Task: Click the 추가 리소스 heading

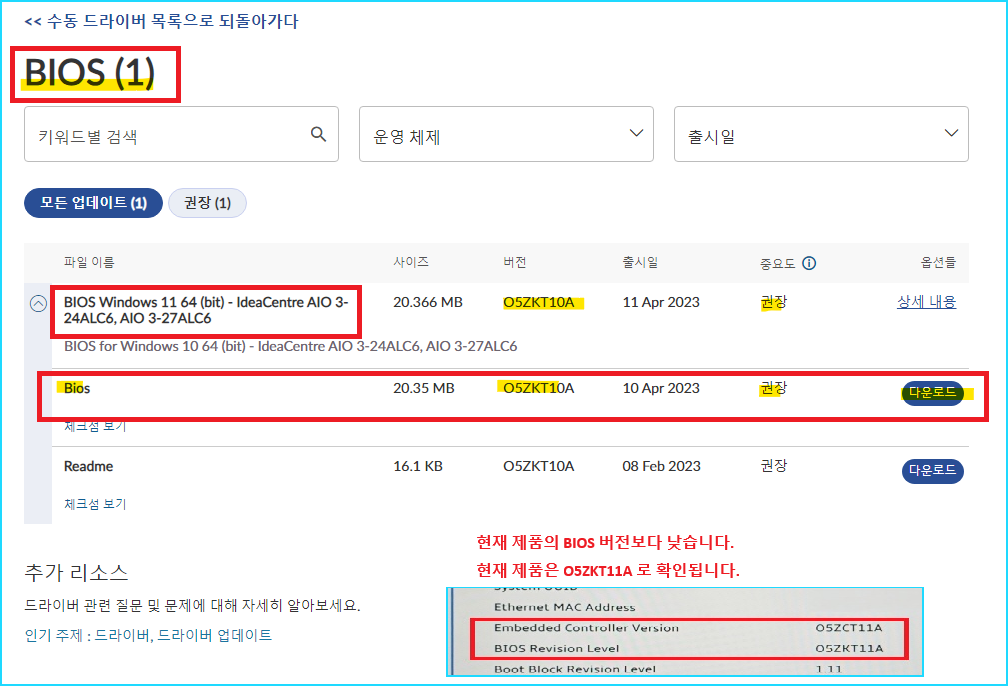Action: (x=76, y=572)
